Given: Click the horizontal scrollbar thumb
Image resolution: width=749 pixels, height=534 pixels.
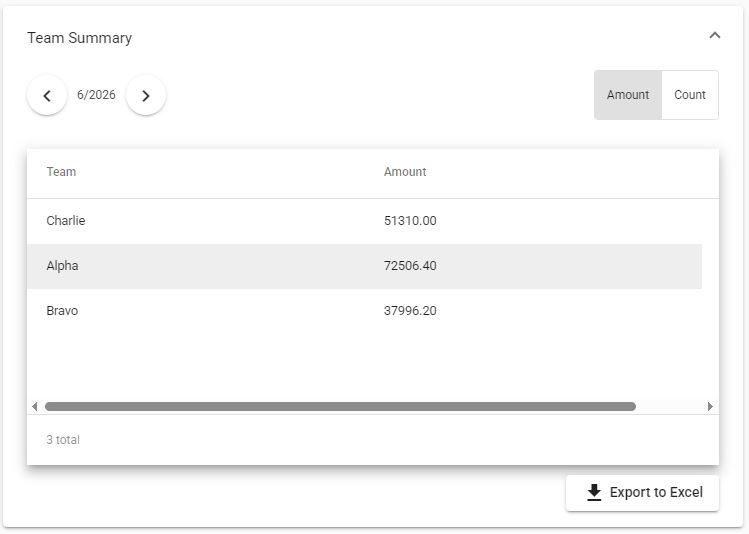Looking at the screenshot, I should [x=340, y=406].
